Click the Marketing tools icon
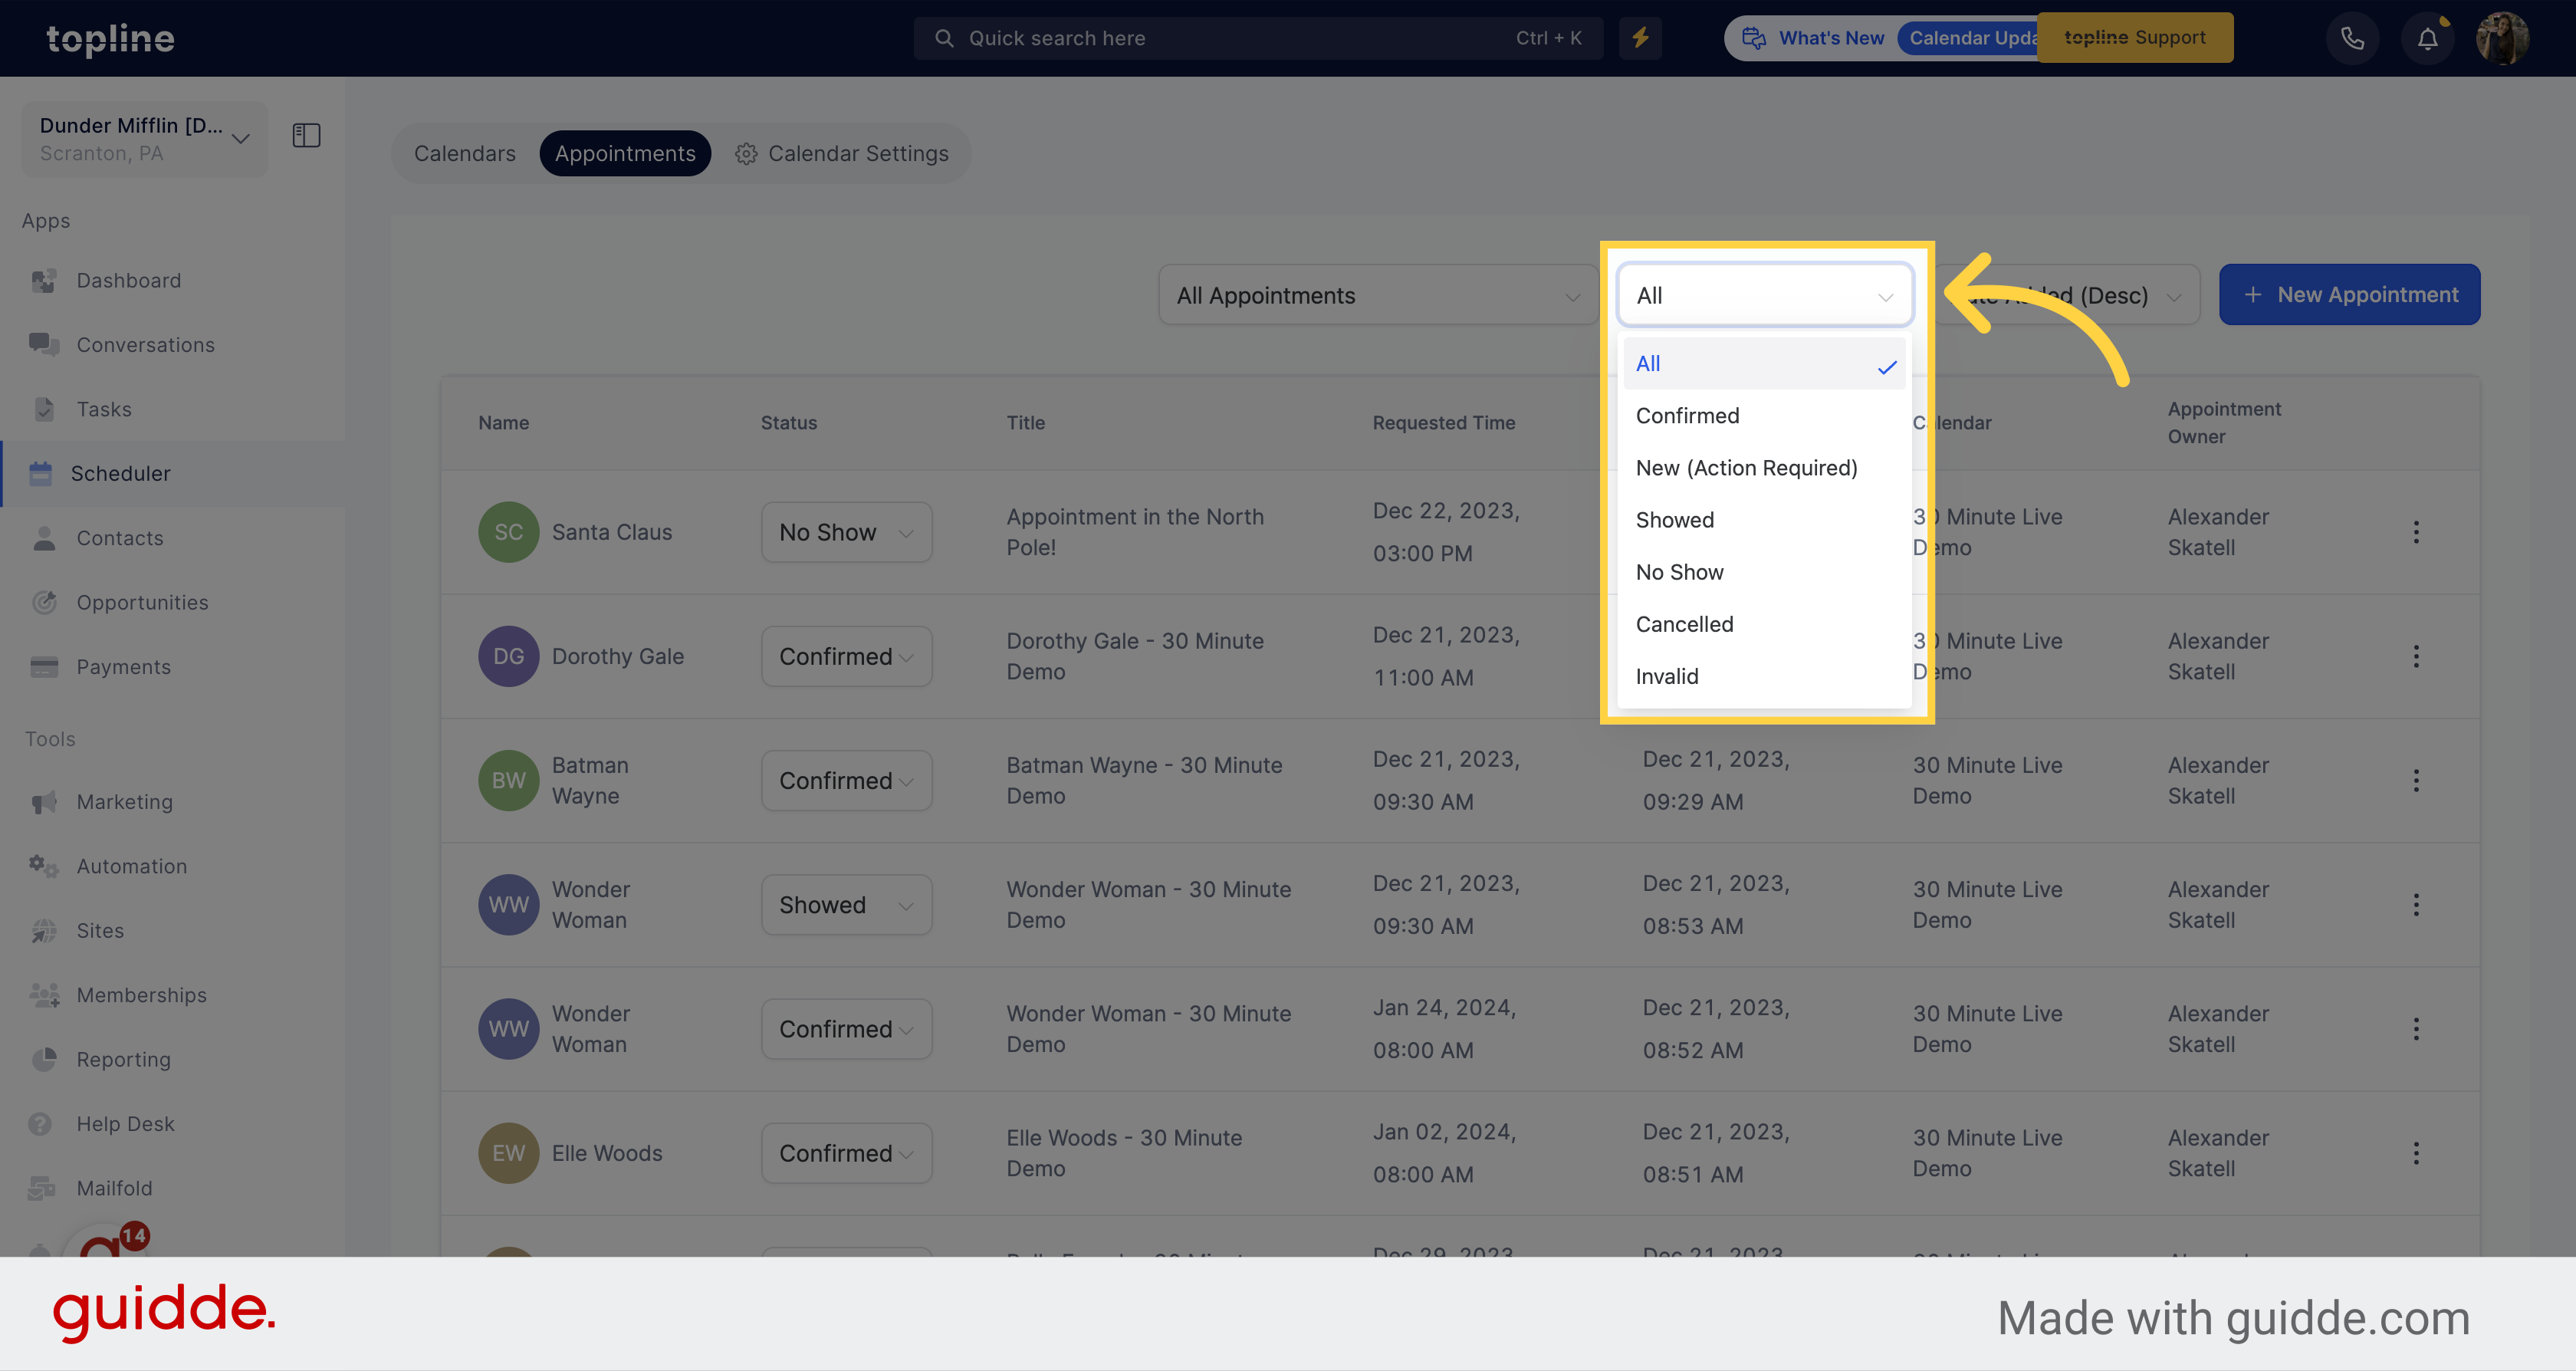 (43, 801)
